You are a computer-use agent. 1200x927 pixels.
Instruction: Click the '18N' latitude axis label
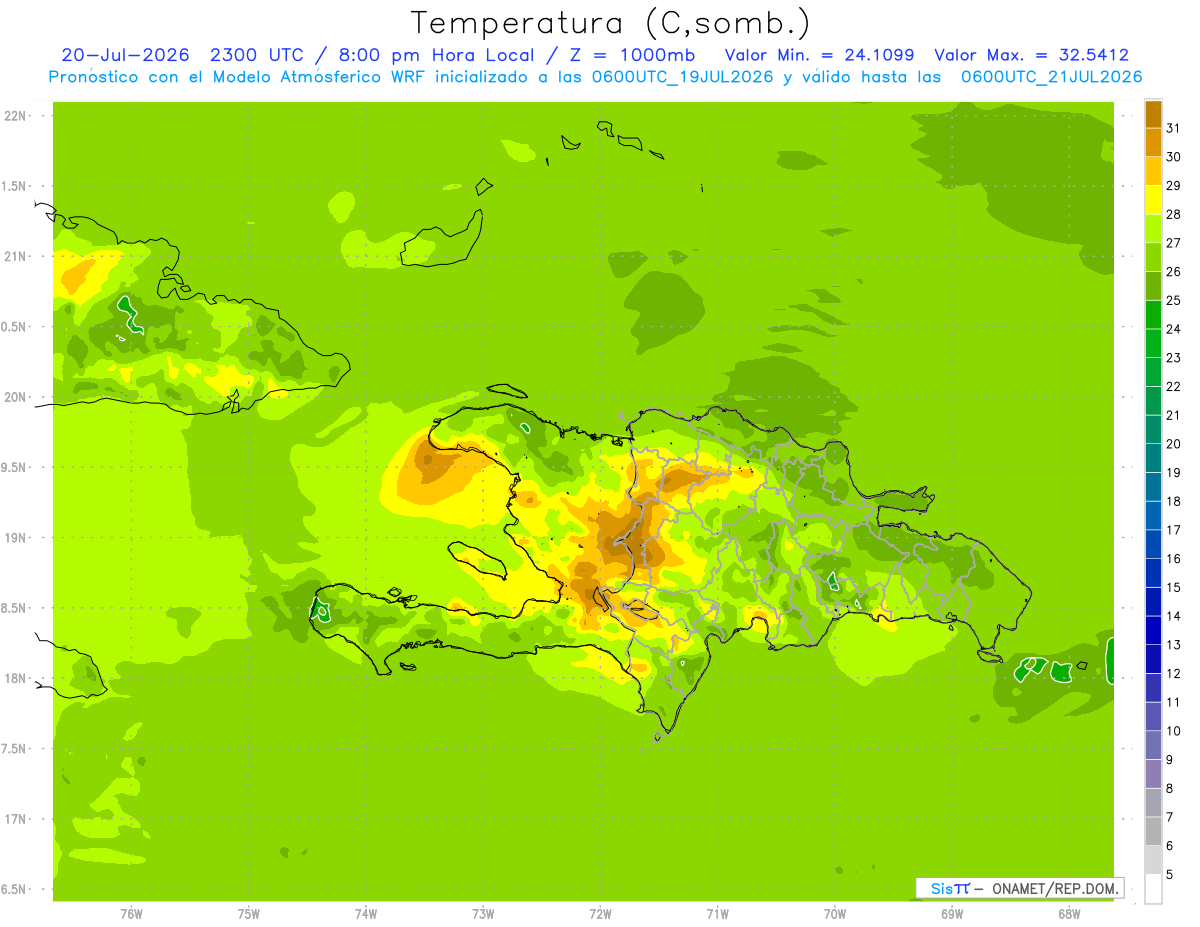(x=17, y=678)
